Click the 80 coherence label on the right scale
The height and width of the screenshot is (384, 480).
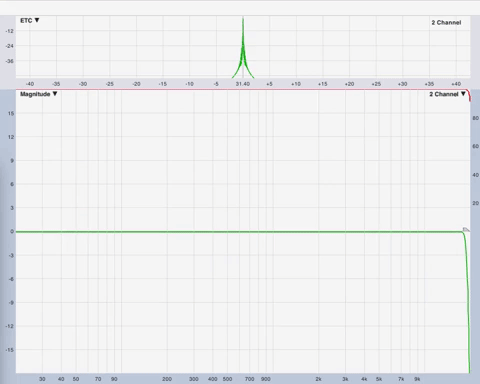476,118
